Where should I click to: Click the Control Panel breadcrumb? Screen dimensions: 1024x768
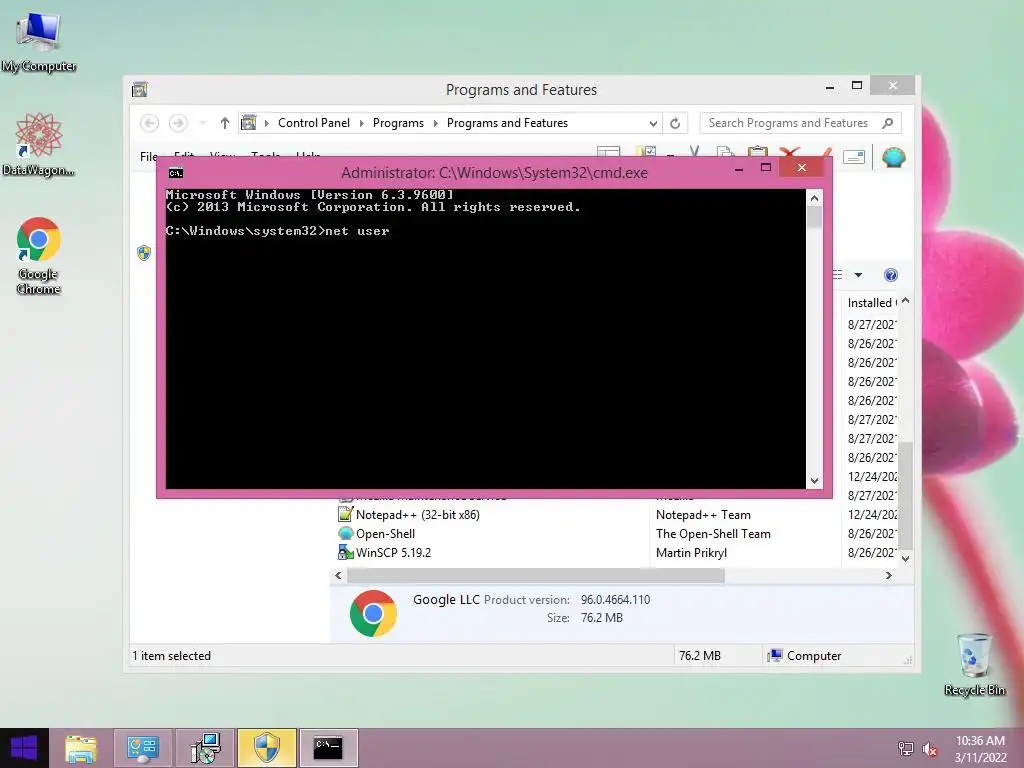tap(314, 123)
